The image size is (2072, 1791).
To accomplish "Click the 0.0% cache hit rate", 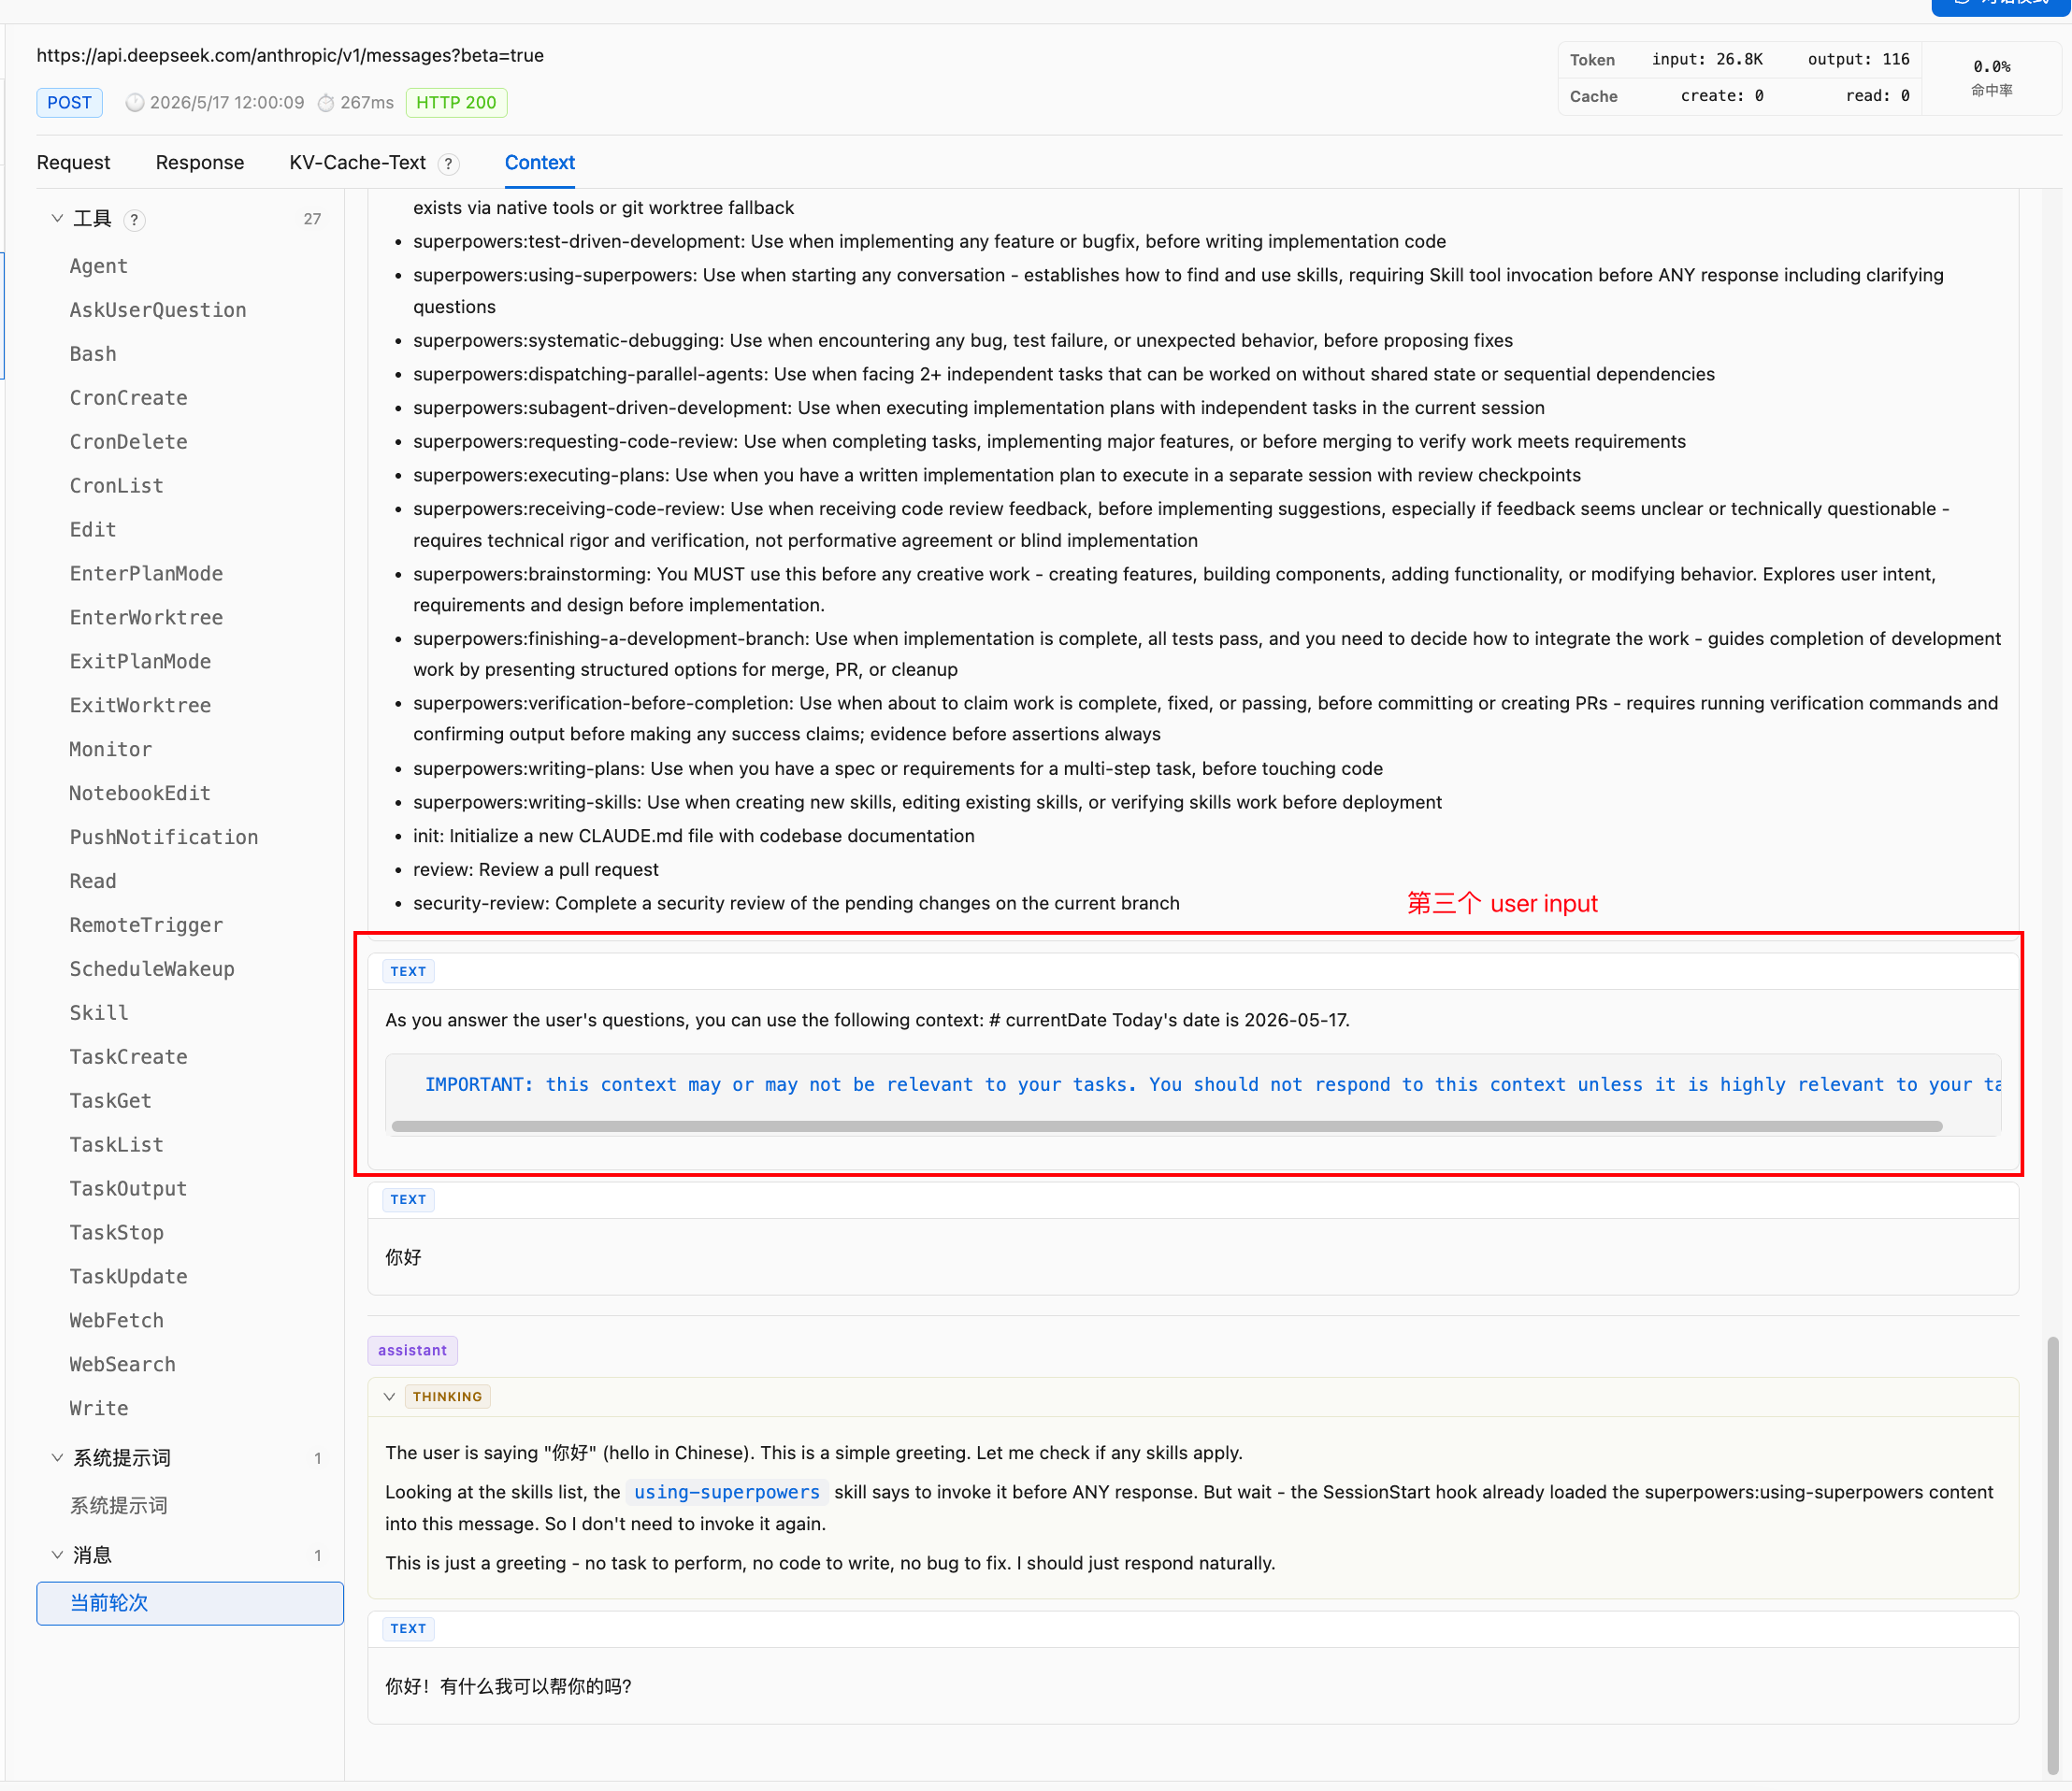I will pos(1991,67).
